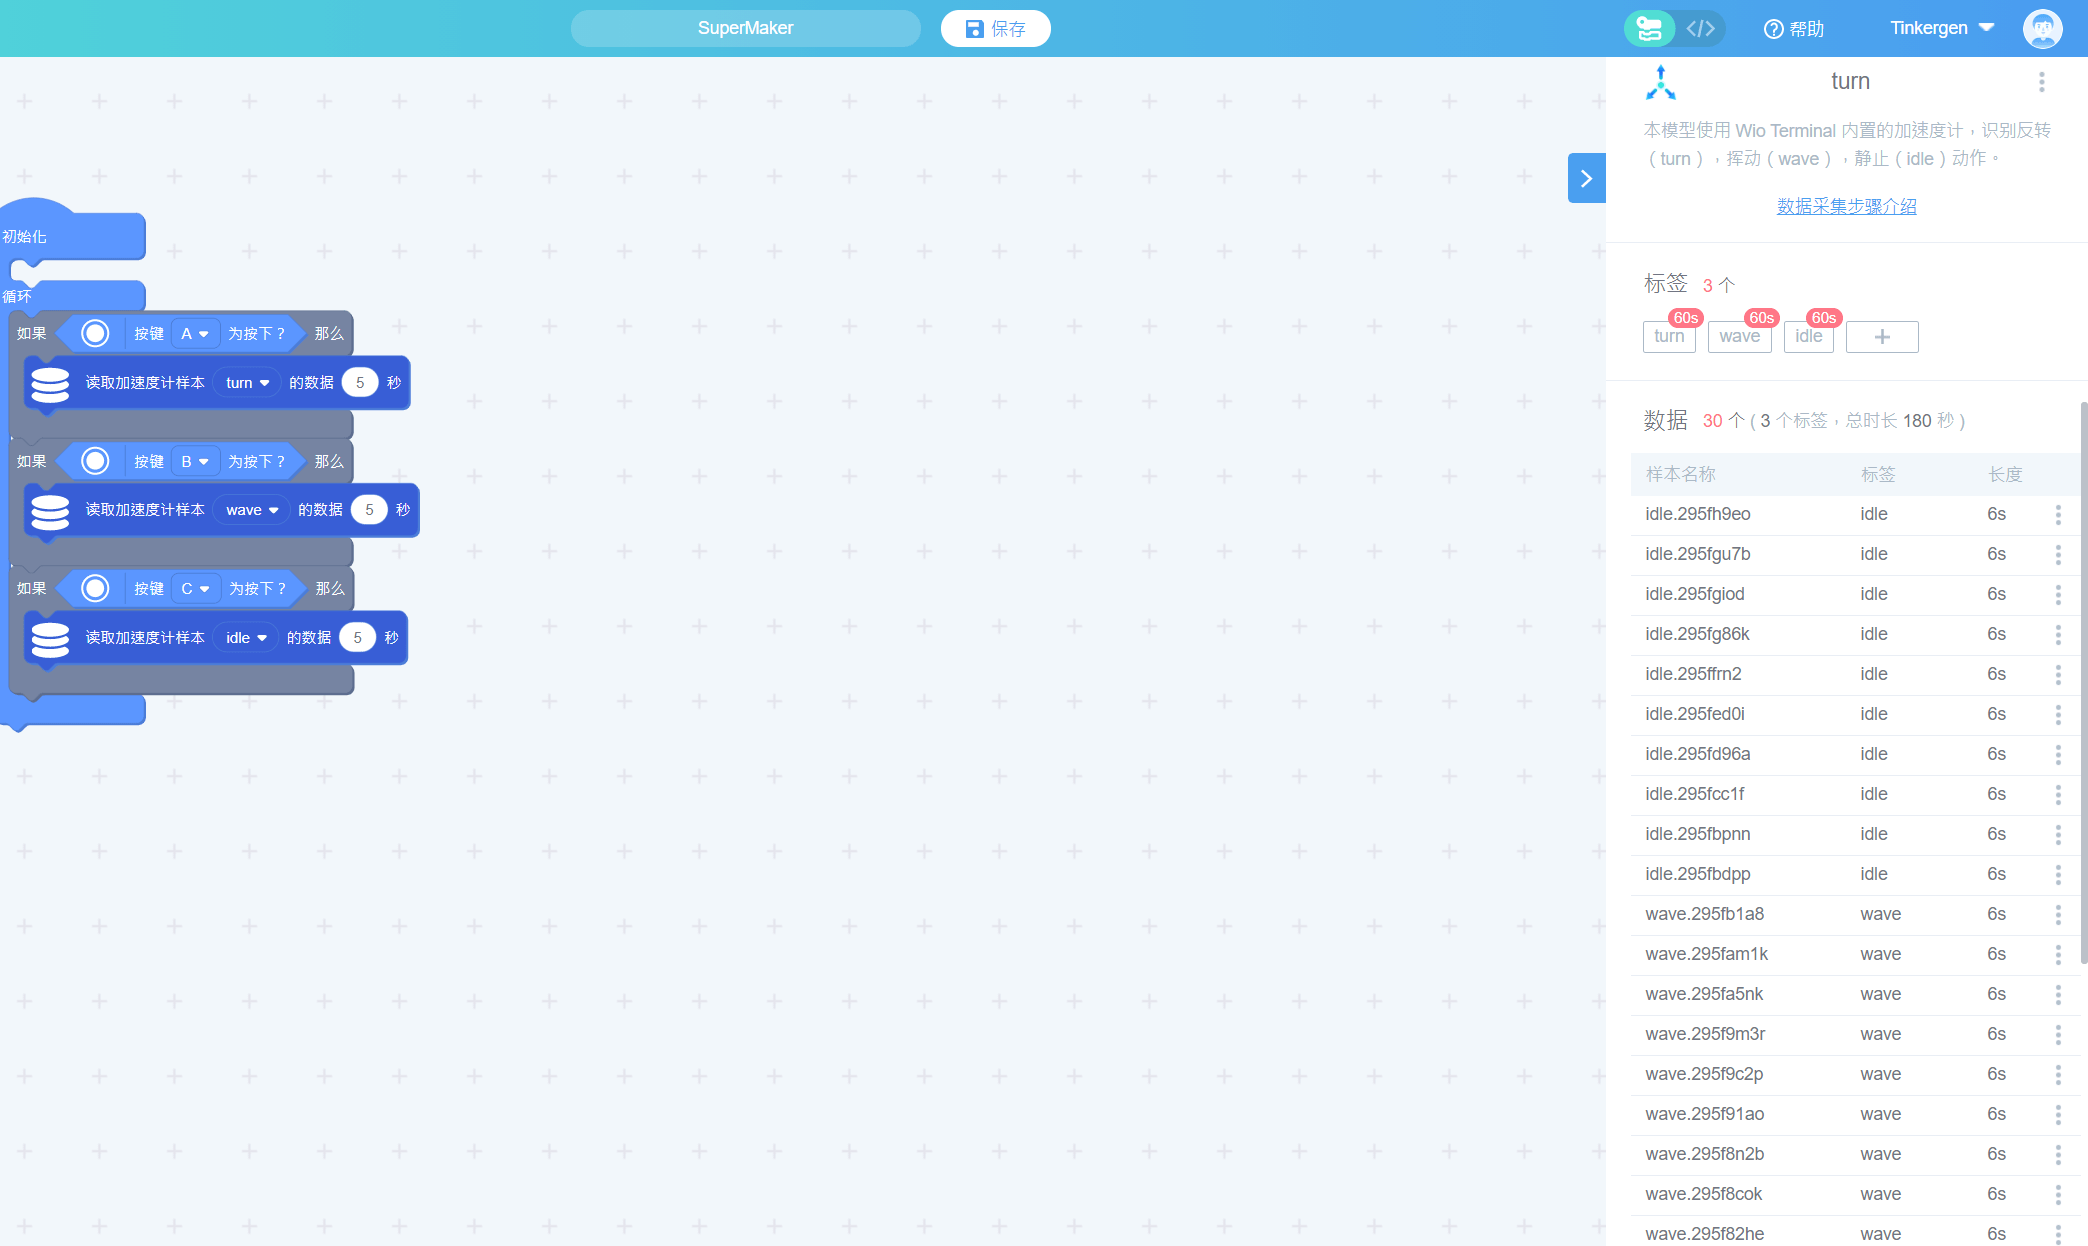The image size is (2088, 1246).
Task: Open the turn model options menu
Action: [2041, 82]
